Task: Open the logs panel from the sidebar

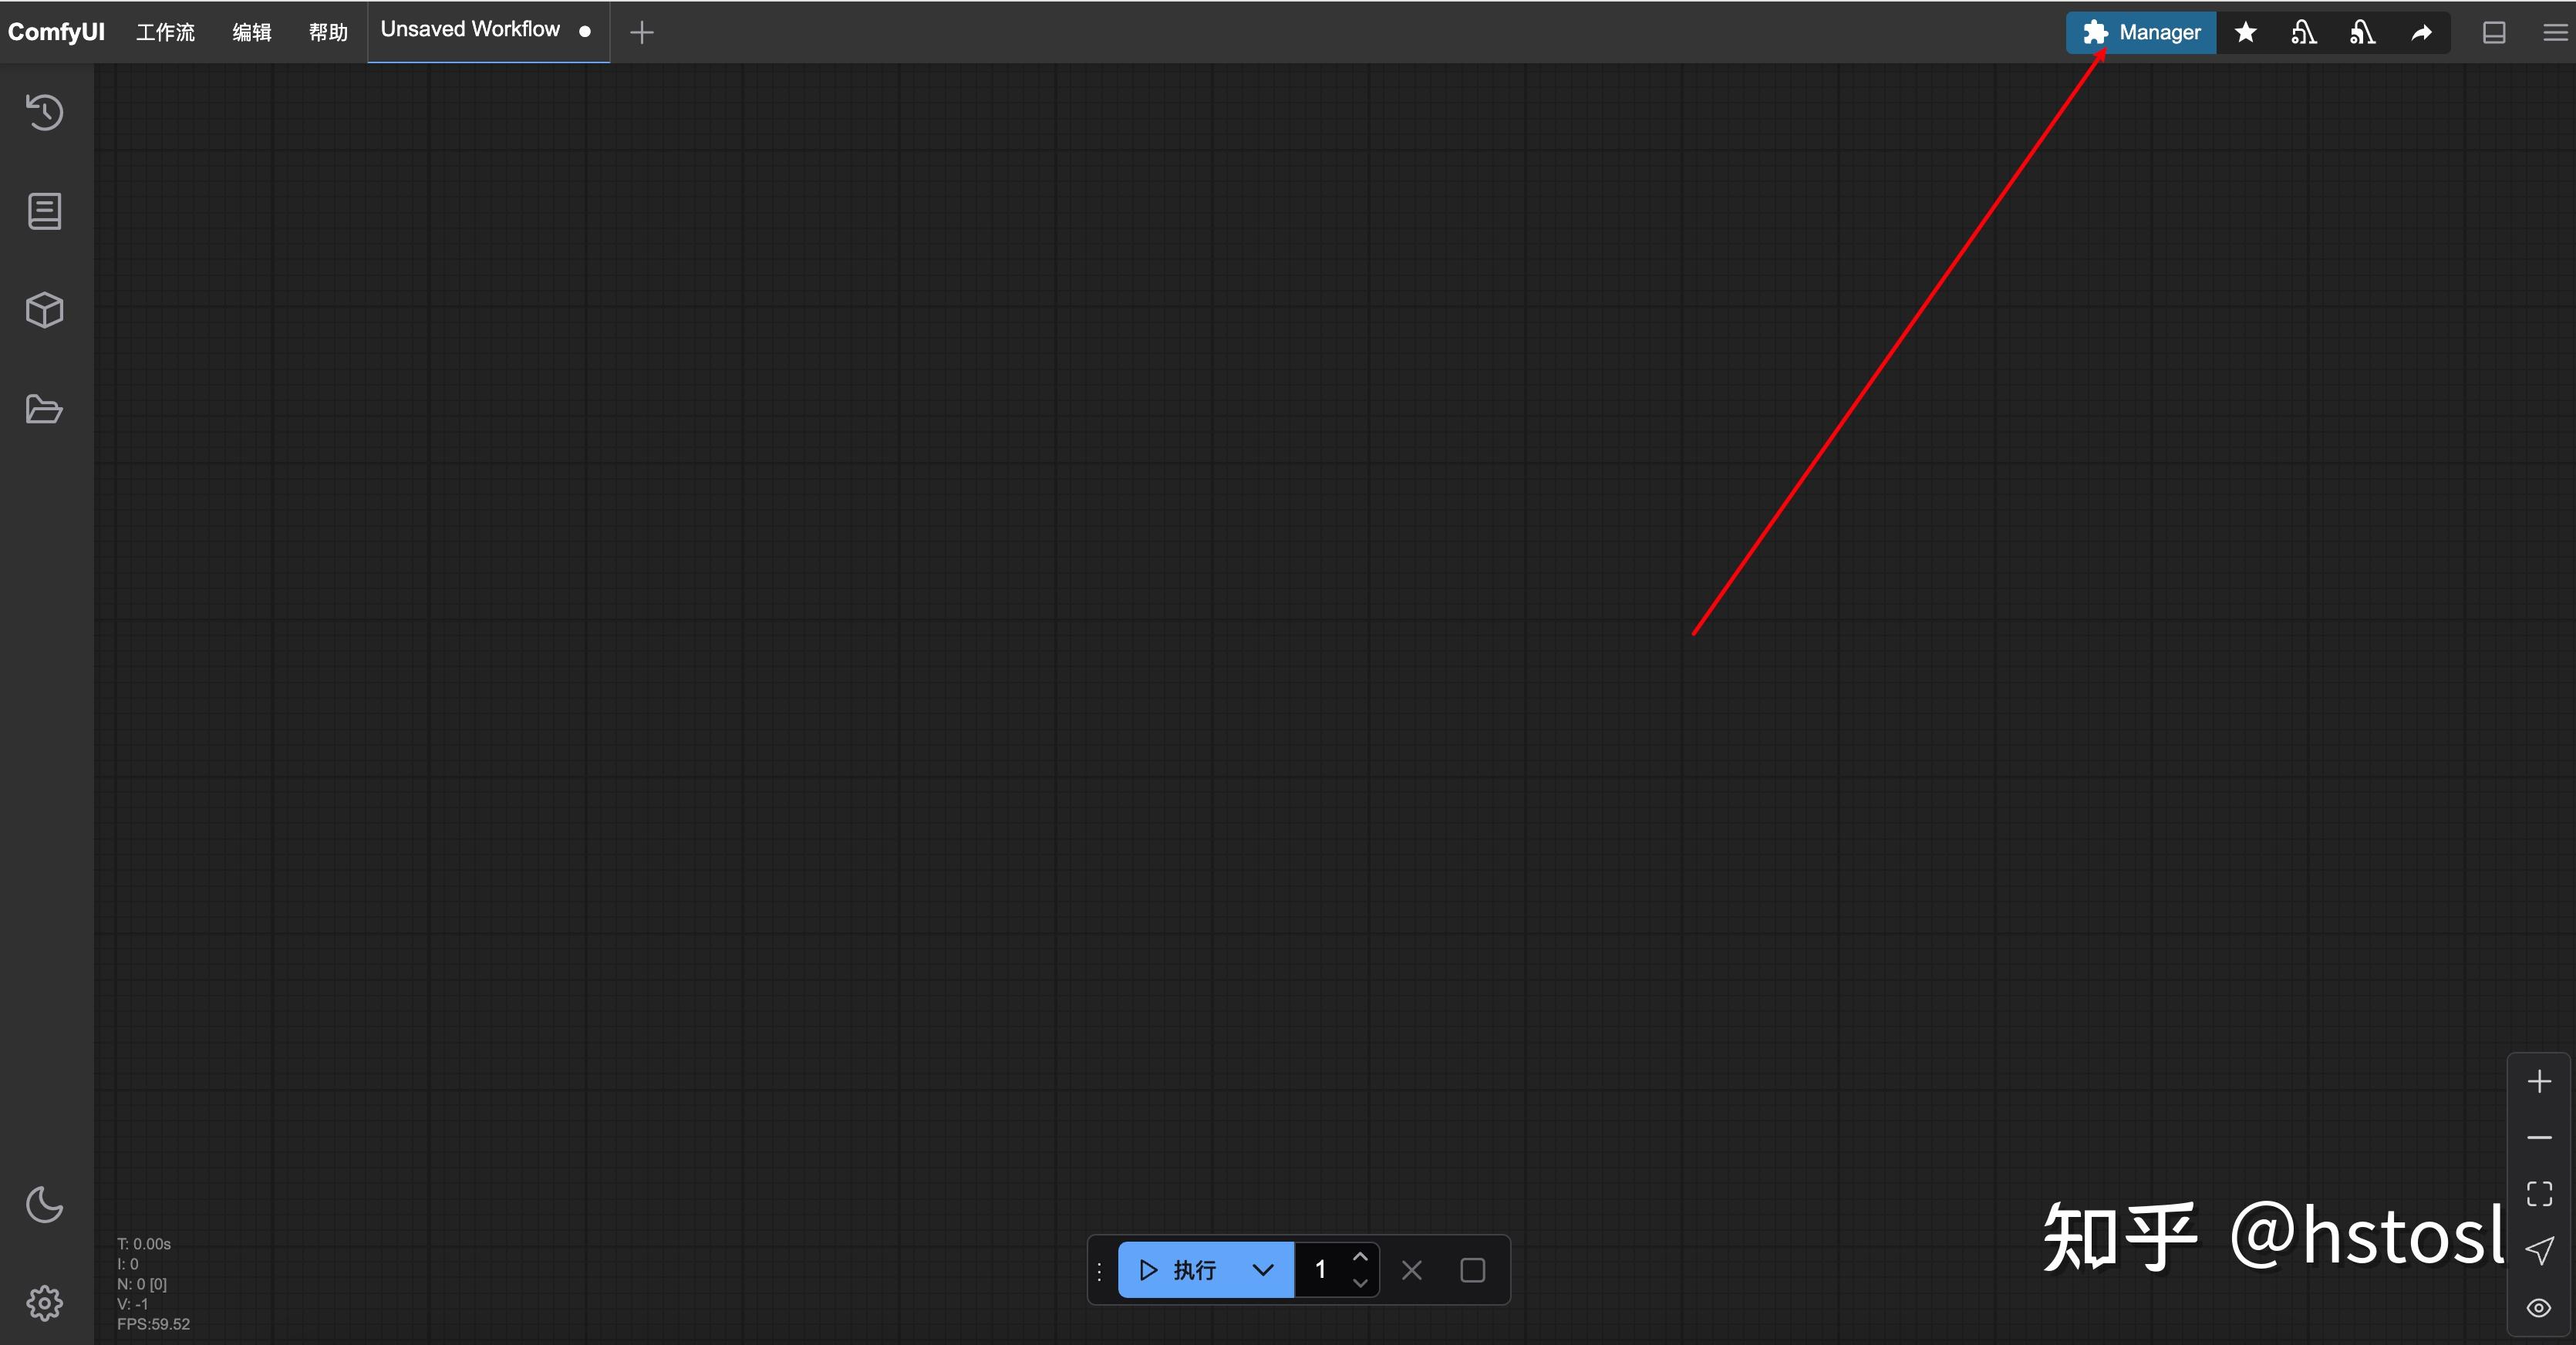Action: coord(44,211)
